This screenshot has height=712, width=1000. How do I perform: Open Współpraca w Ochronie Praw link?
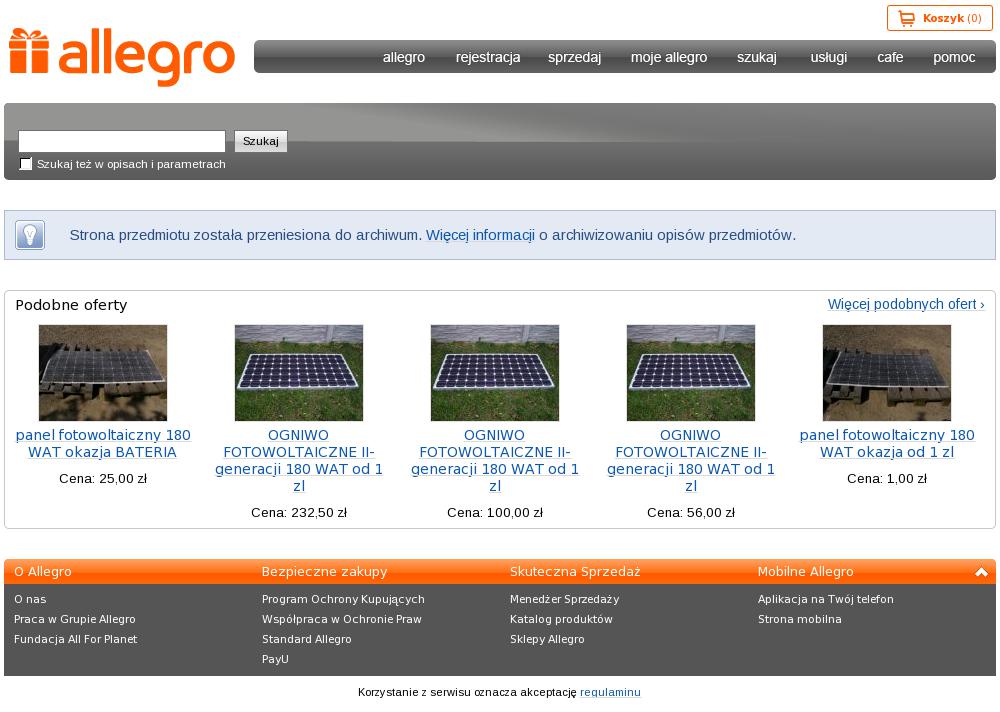coord(342,619)
